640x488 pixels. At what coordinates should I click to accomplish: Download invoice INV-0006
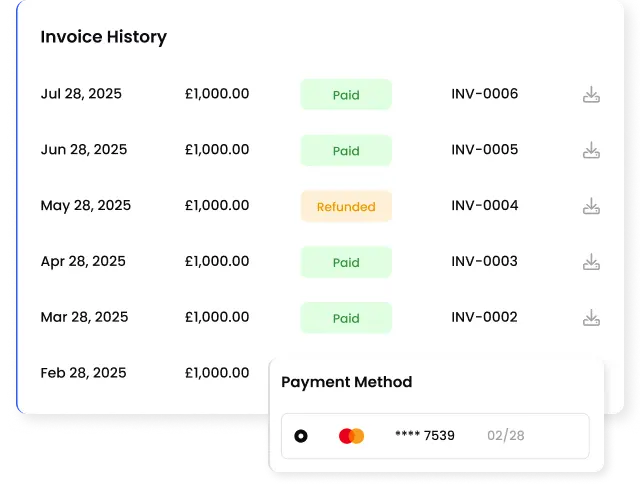[591, 95]
